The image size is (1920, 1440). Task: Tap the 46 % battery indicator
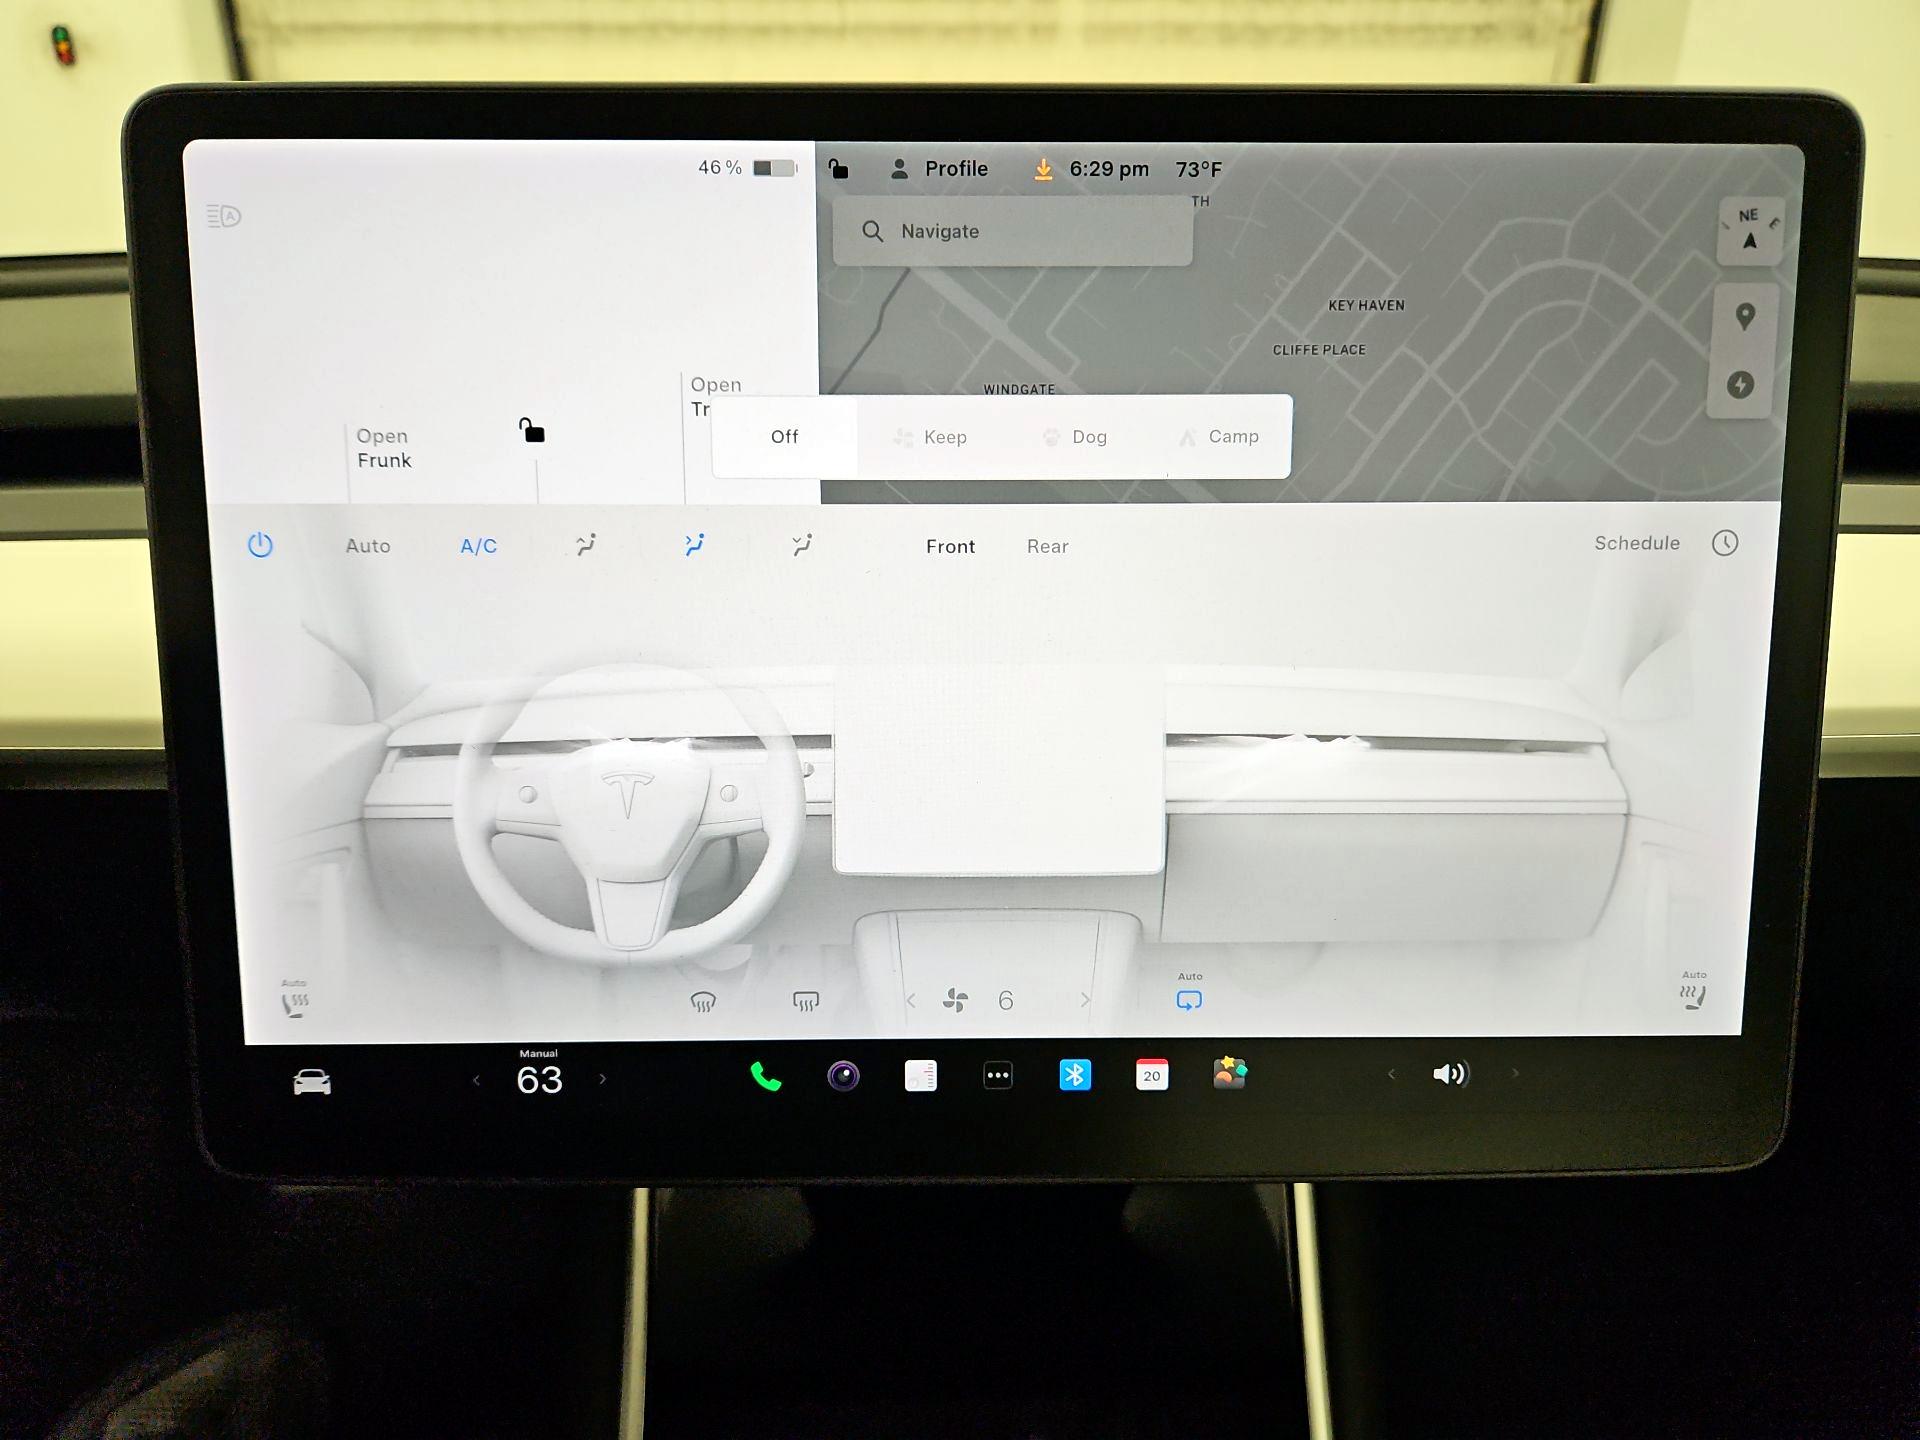pyautogui.click(x=747, y=168)
